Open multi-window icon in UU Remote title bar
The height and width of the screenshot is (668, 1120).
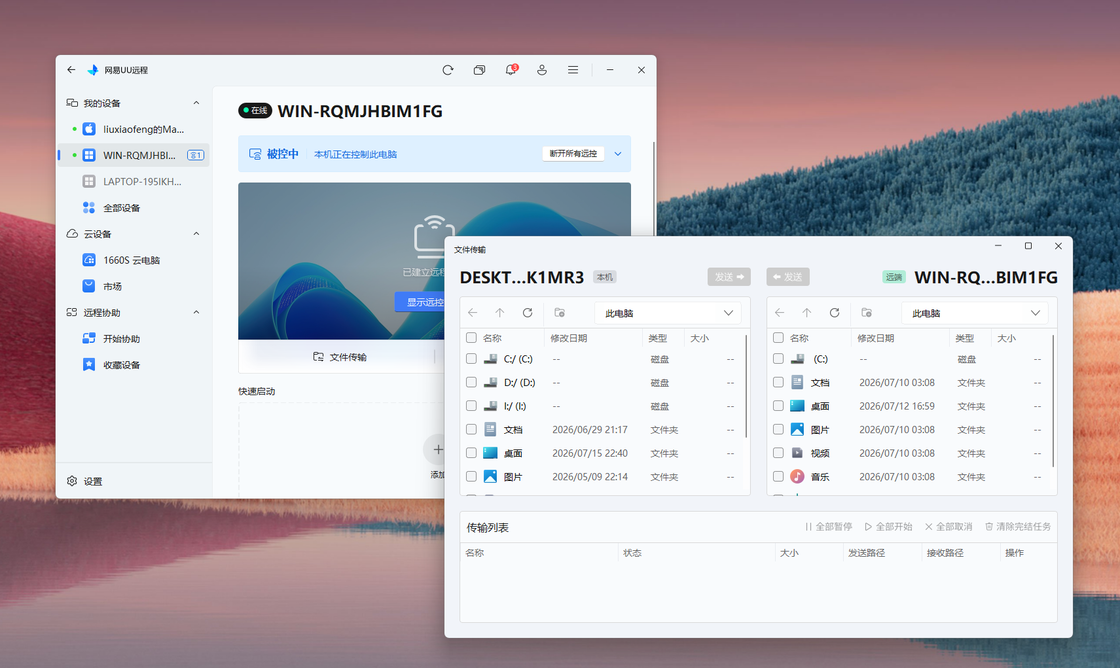tap(479, 70)
